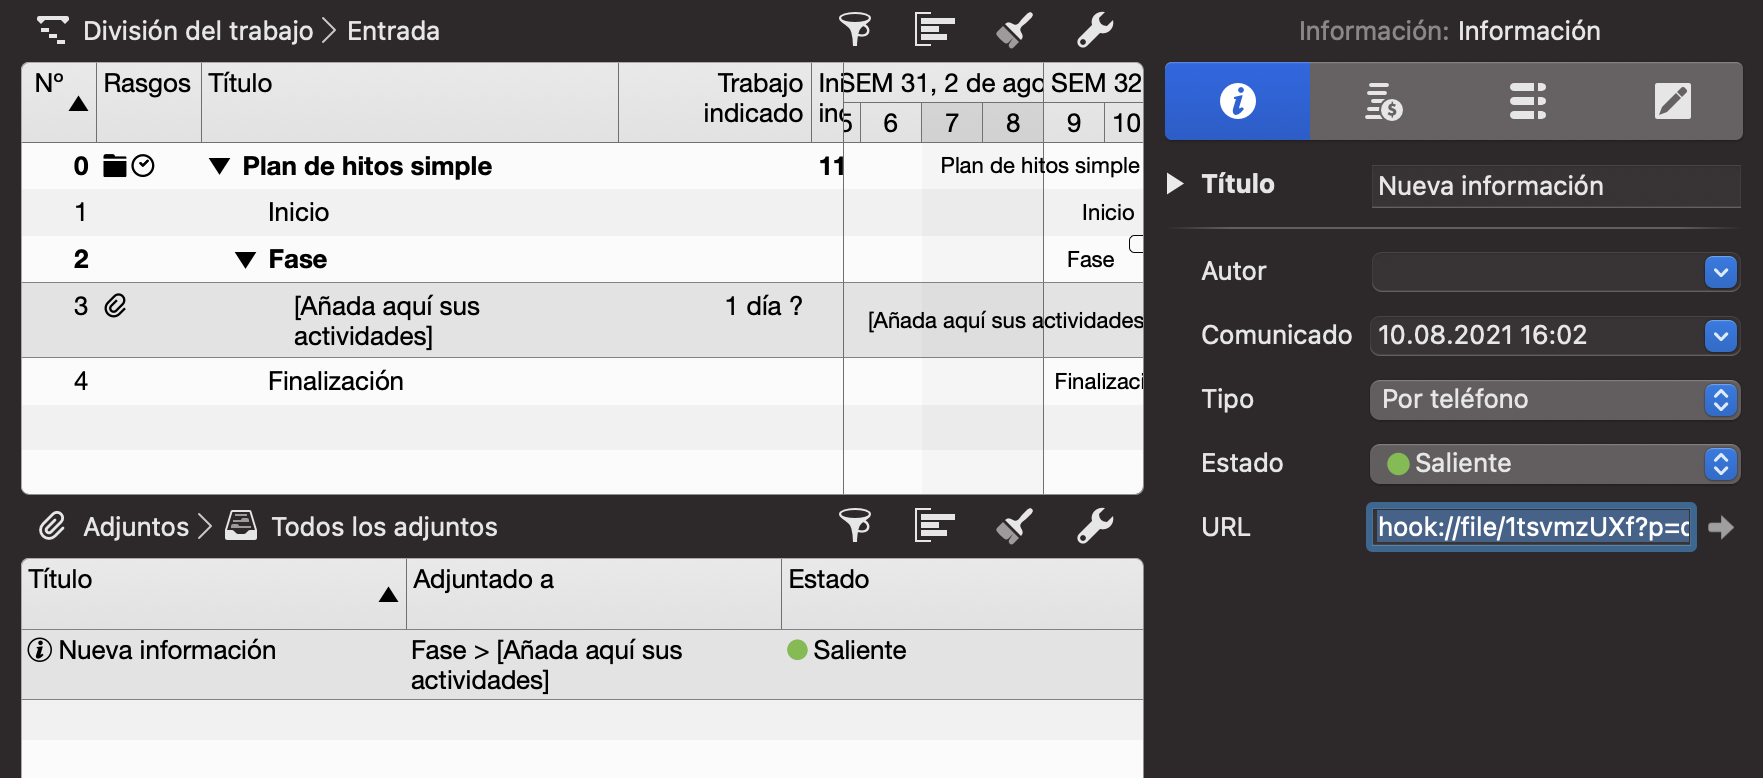Click the wrench icon in the Adjuntos toolbar

point(1094,526)
